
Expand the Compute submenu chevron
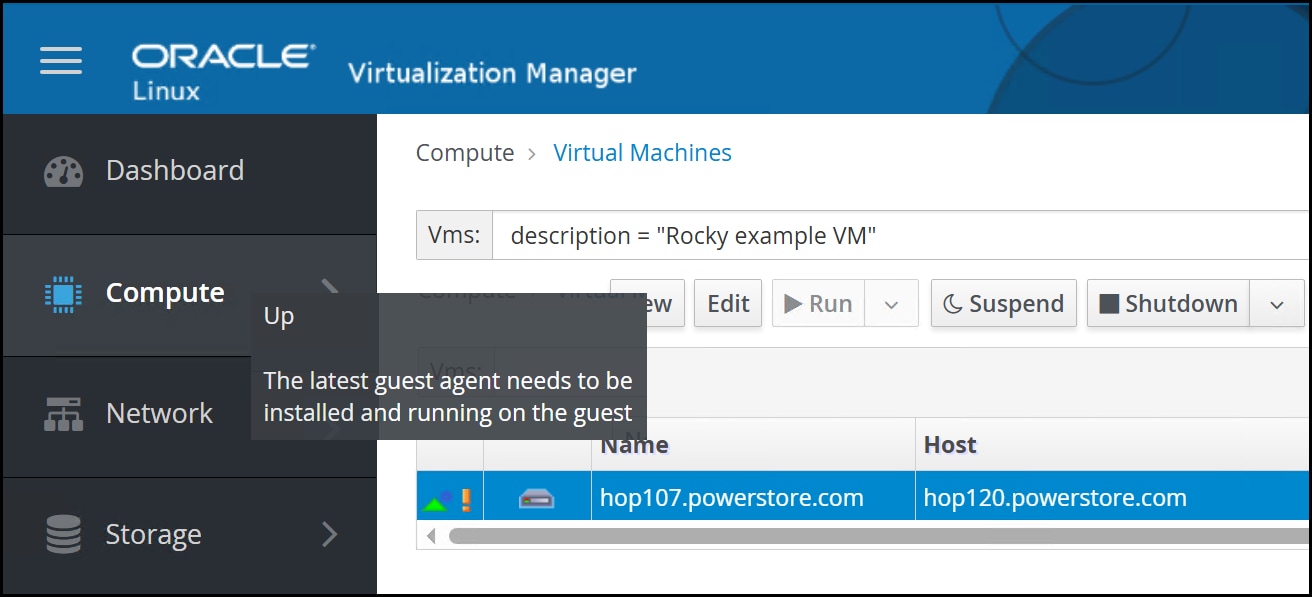click(330, 289)
